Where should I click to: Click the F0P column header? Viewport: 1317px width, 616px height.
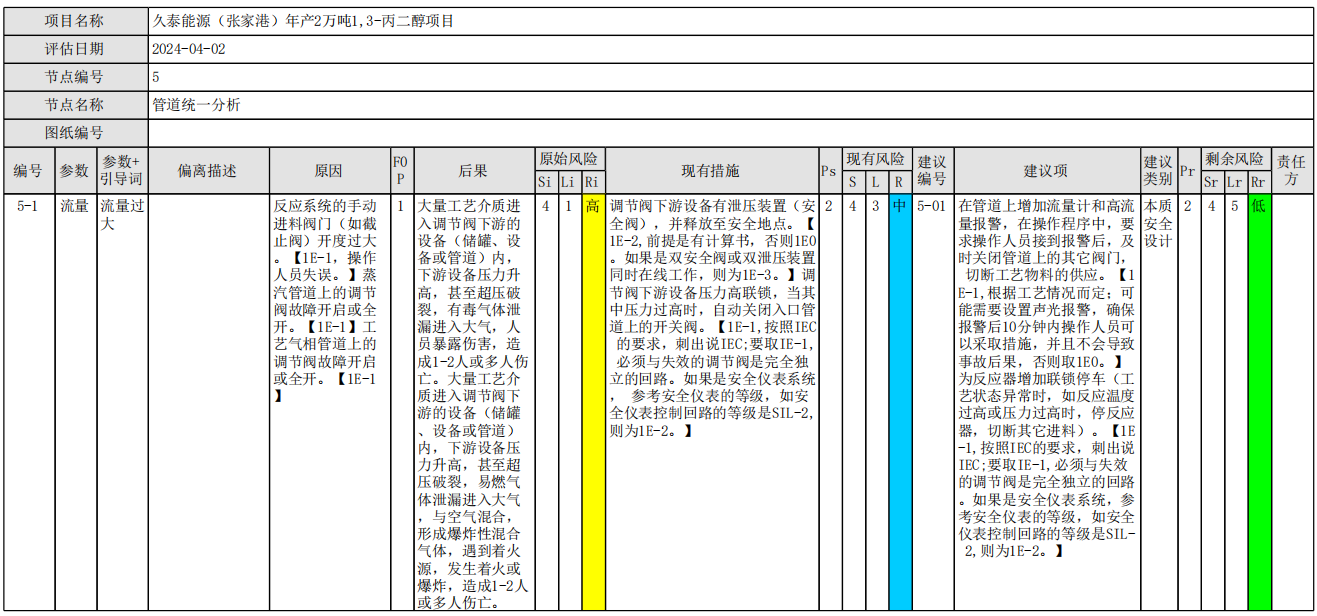coord(400,171)
